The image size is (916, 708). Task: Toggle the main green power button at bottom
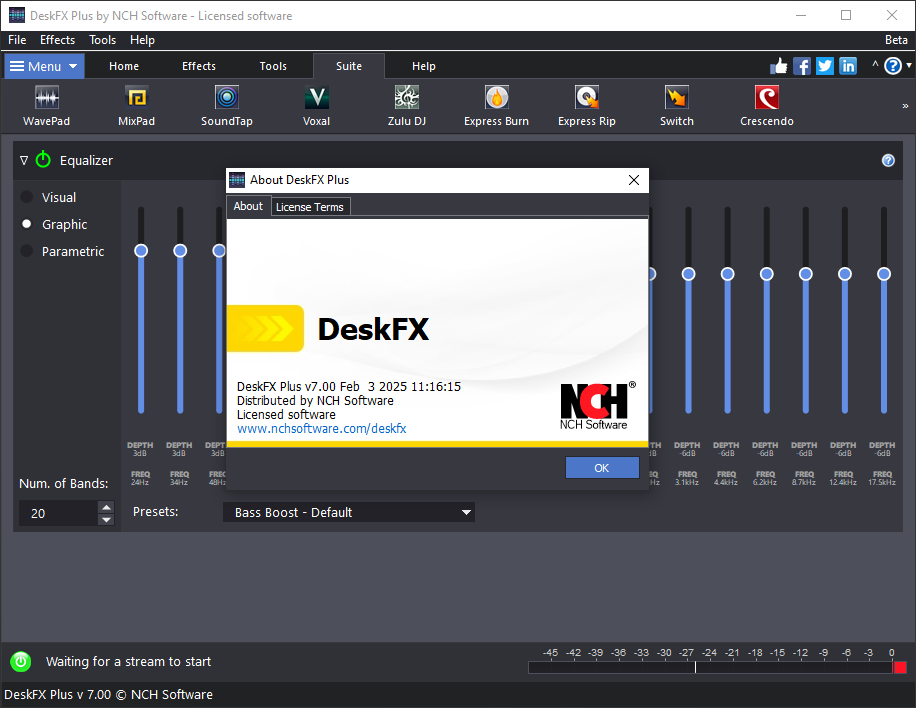click(20, 661)
